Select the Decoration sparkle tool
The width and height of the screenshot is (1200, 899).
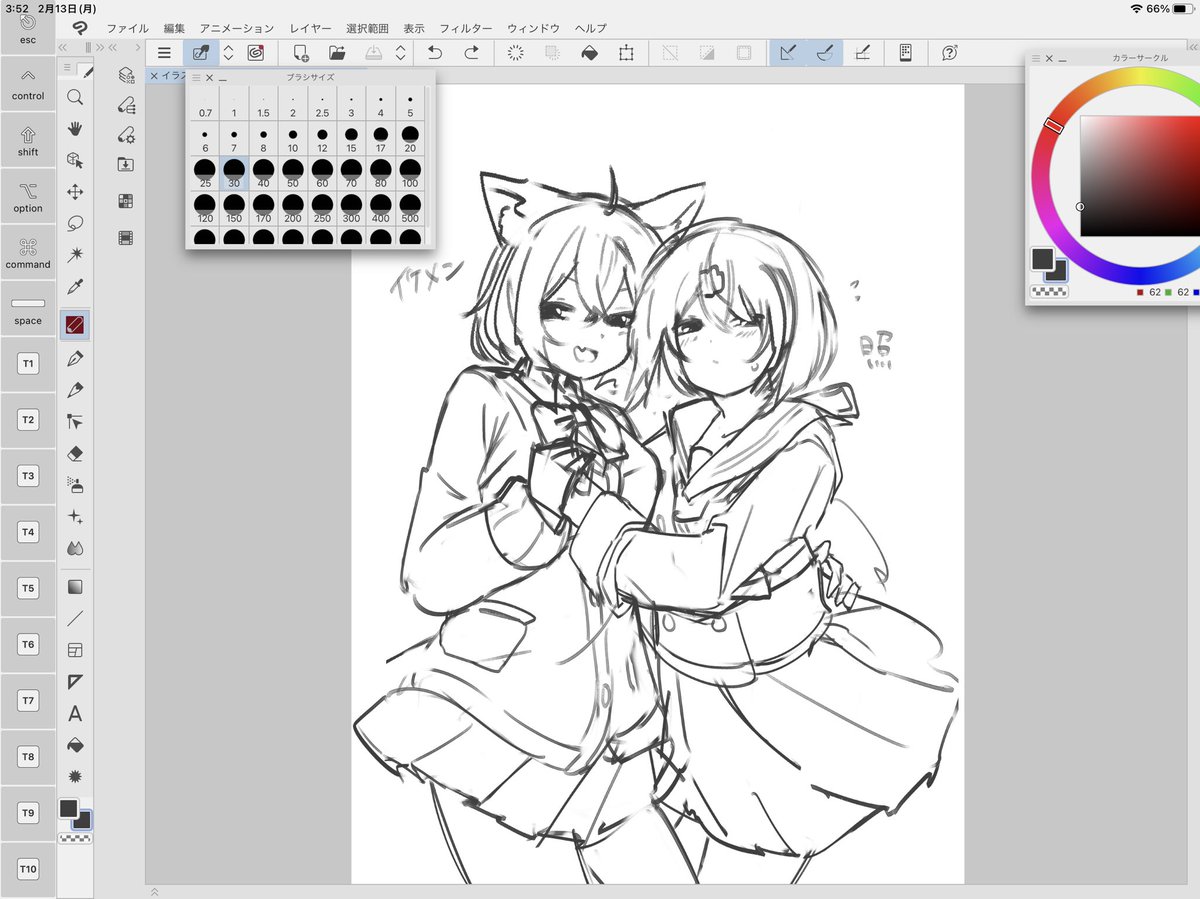(75, 517)
